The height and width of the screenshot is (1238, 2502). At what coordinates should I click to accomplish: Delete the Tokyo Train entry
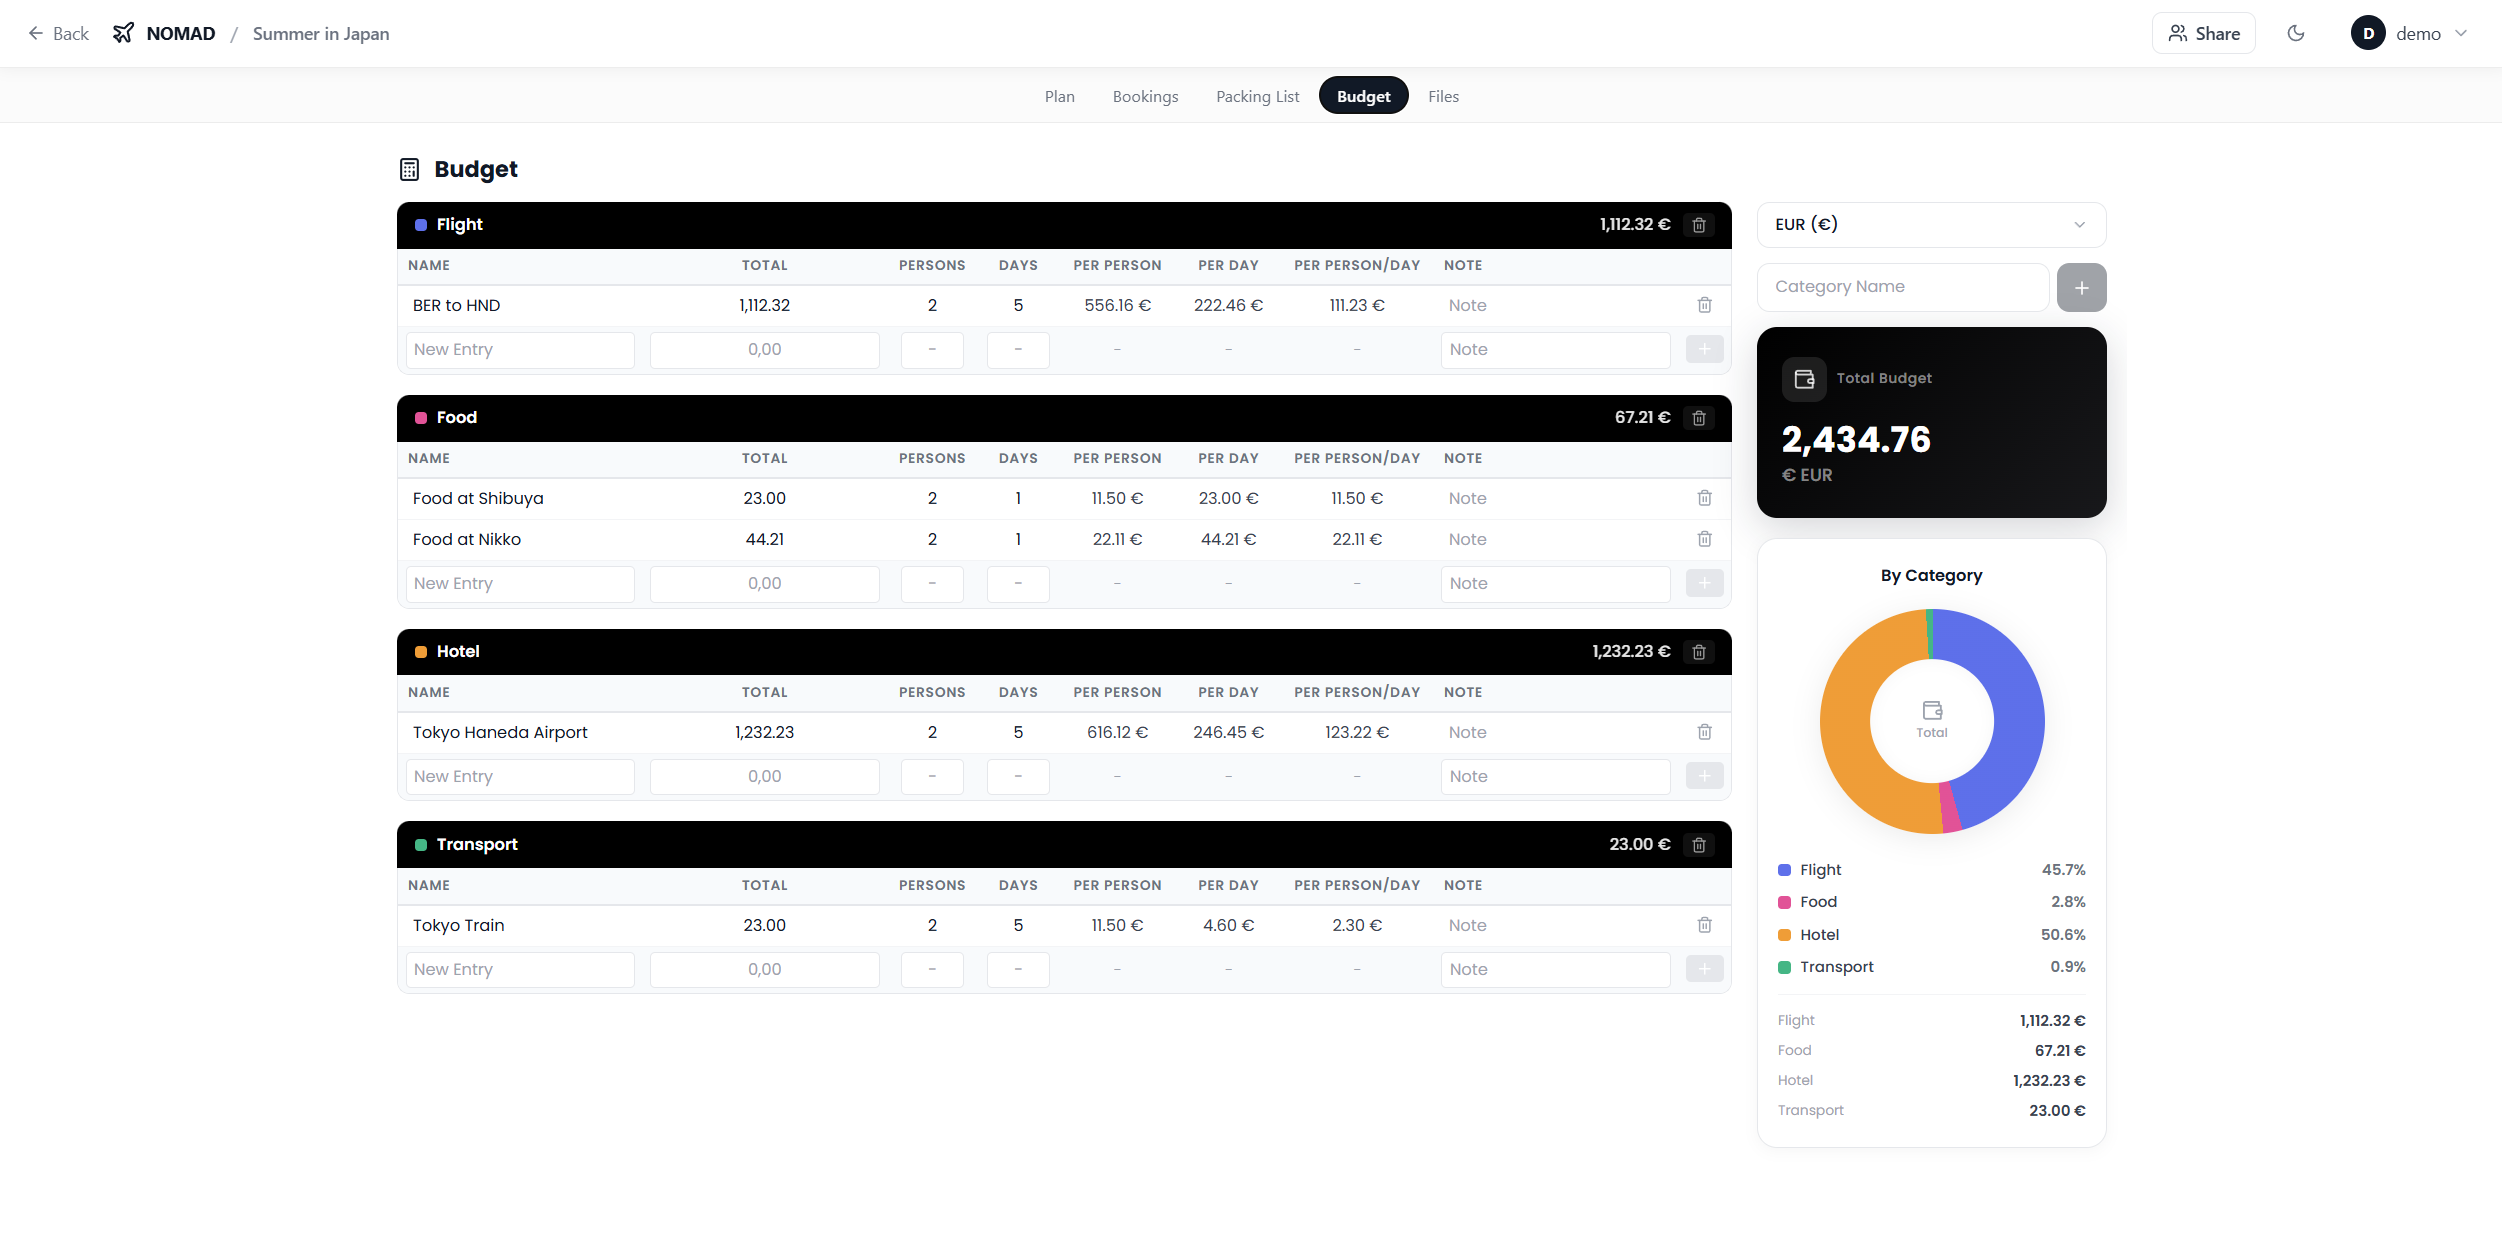pyautogui.click(x=1704, y=925)
